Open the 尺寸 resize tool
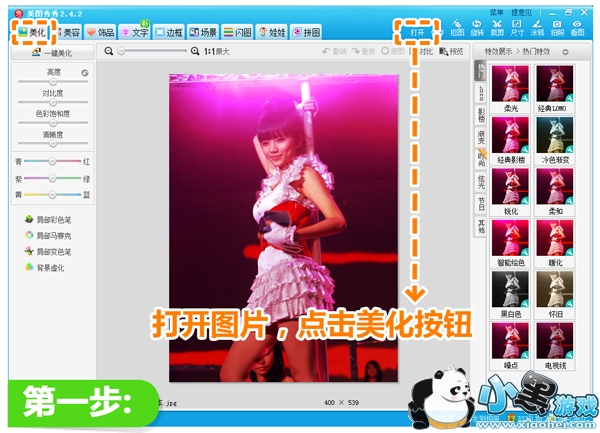Screen dimensions: 600x433 tap(517, 28)
